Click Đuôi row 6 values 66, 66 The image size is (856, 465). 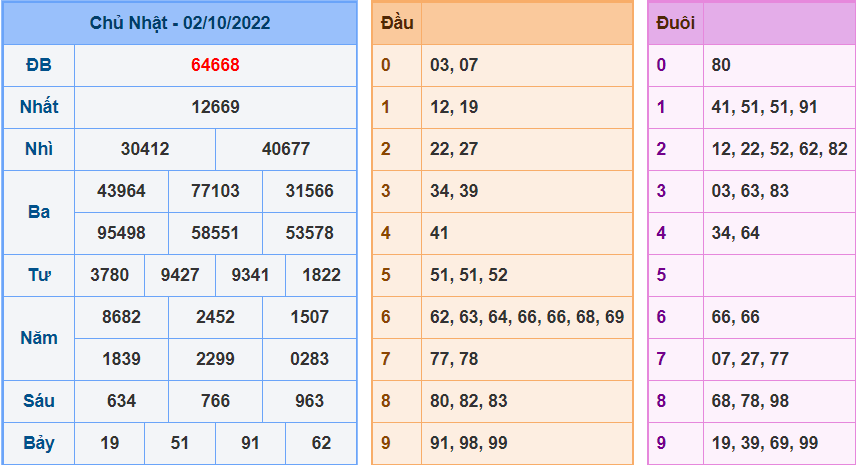[x=735, y=317]
